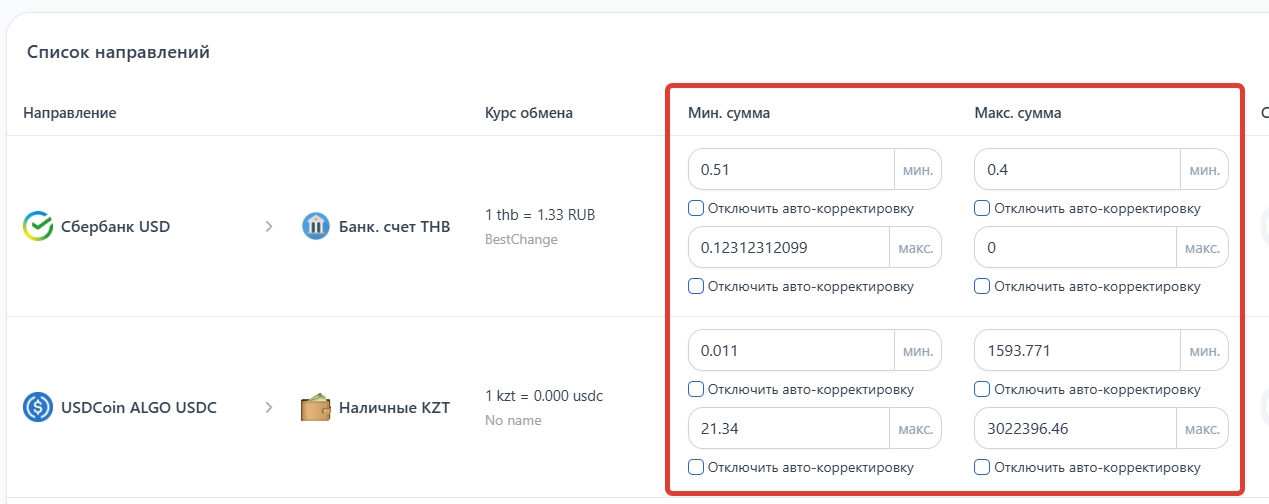Click the Направление column header

pyautogui.click(x=70, y=113)
